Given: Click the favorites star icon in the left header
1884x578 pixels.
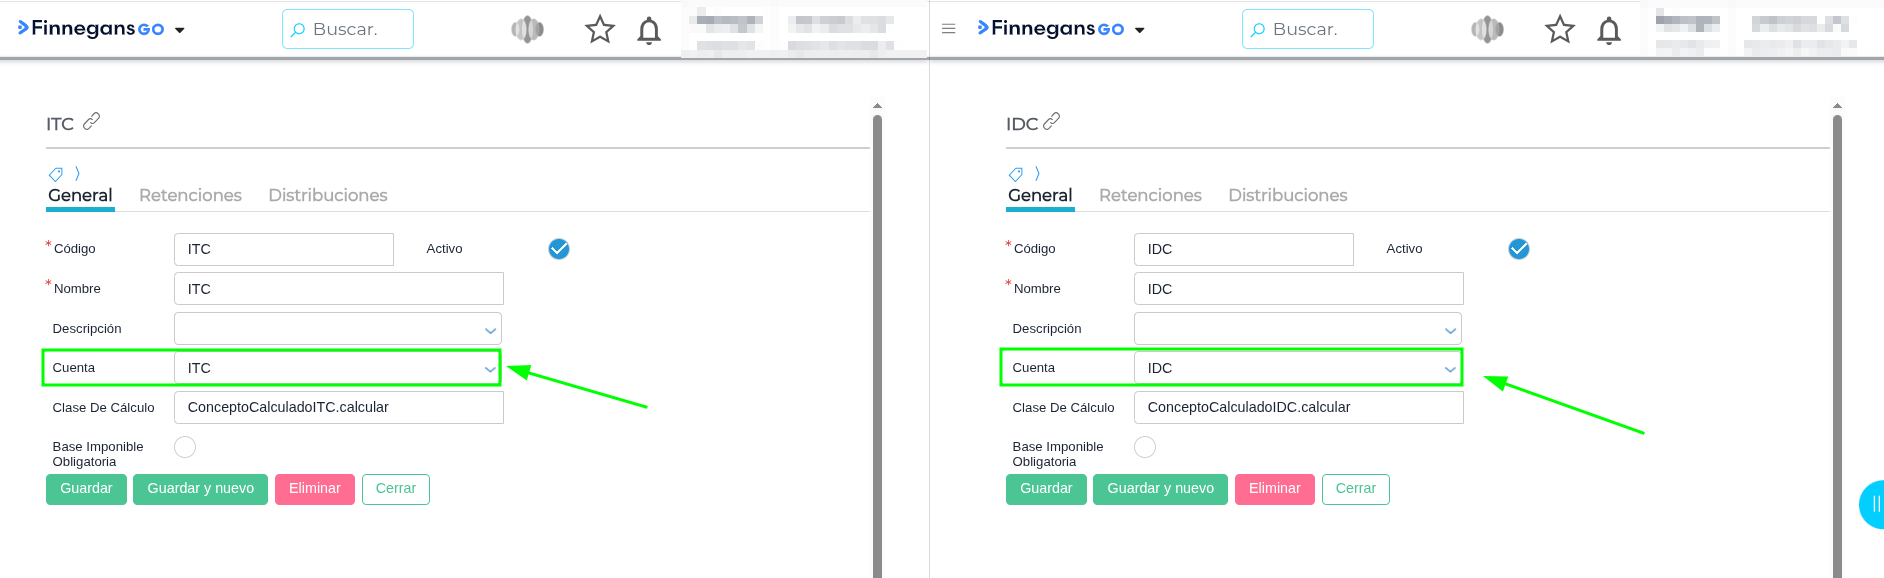Looking at the screenshot, I should coord(600,30).
